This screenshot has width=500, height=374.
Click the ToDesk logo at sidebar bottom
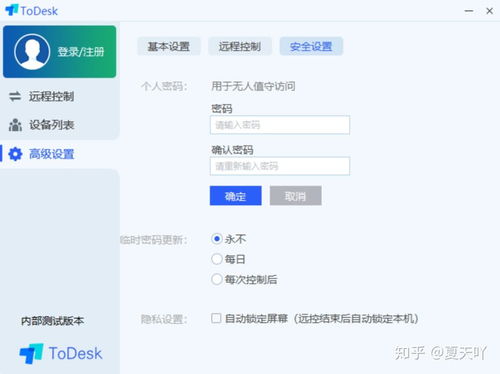pos(61,353)
